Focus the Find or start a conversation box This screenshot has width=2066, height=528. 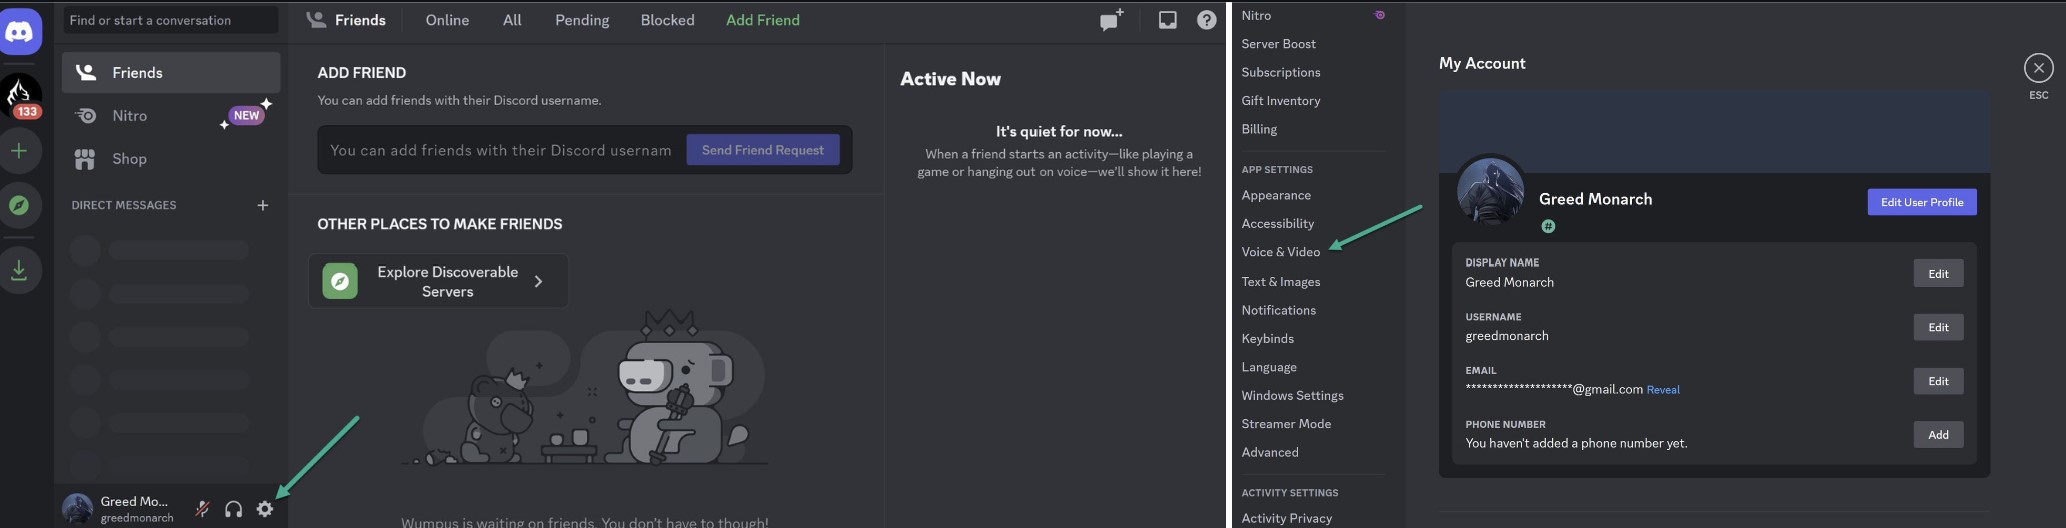click(171, 20)
